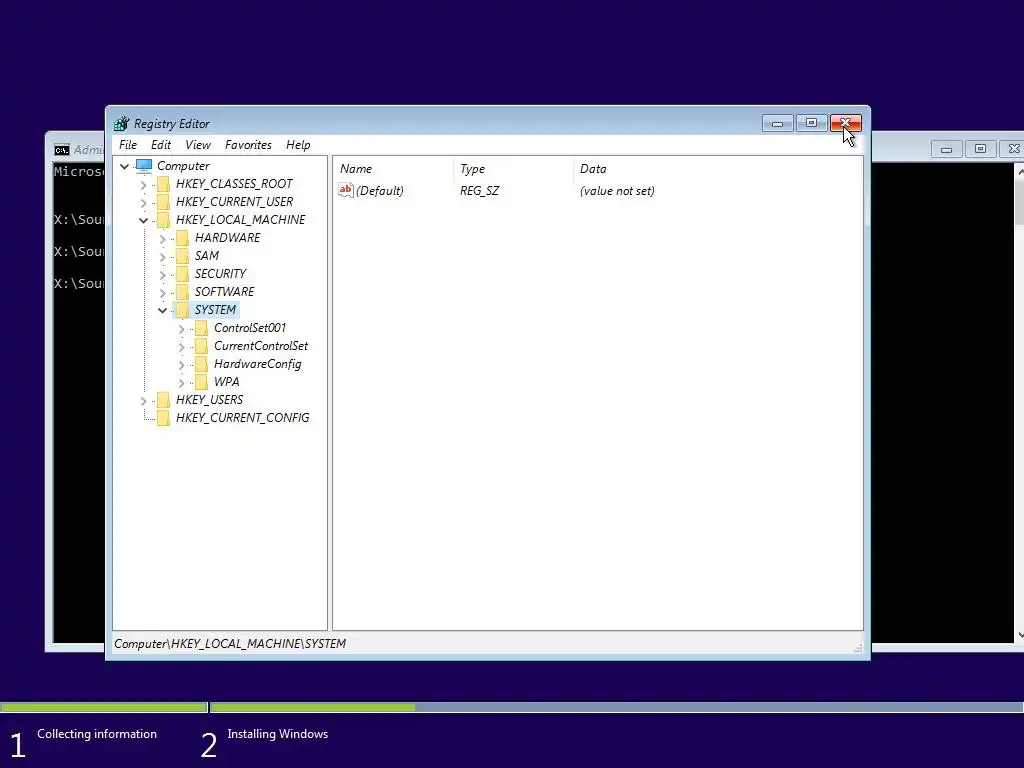
Task: Click the HKEY_CURRENT_USER folder icon
Action: pyautogui.click(x=163, y=202)
